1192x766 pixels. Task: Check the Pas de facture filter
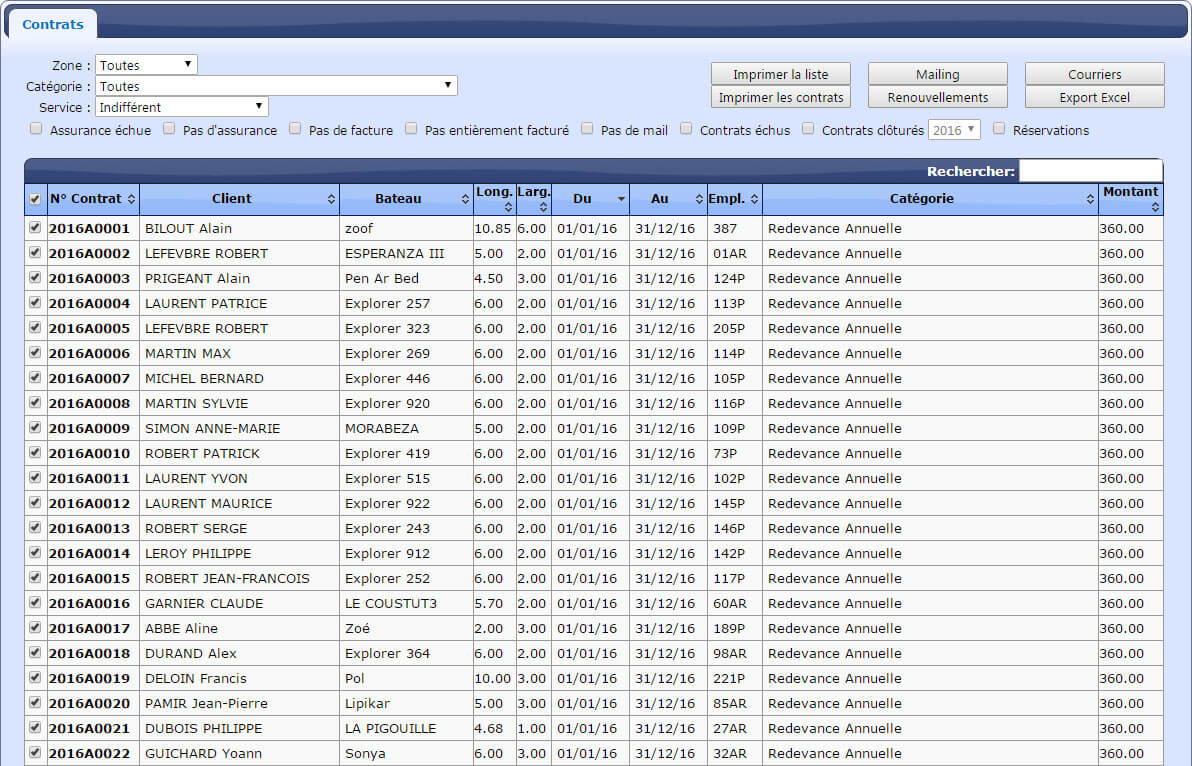coord(295,128)
